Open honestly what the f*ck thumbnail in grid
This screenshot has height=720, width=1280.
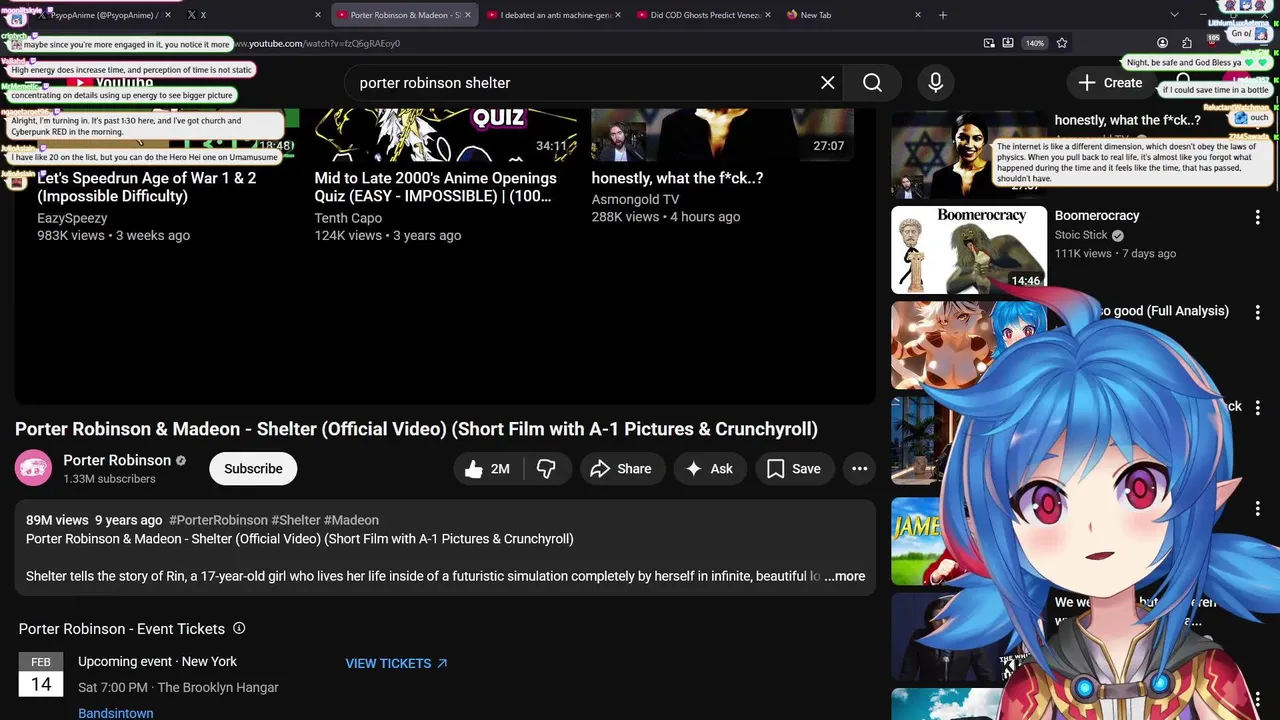click(x=722, y=135)
